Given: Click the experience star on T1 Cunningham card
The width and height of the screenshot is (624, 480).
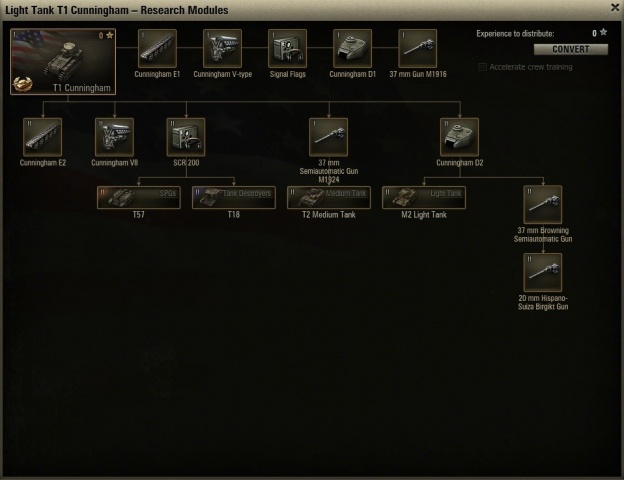Looking at the screenshot, I should [110, 35].
